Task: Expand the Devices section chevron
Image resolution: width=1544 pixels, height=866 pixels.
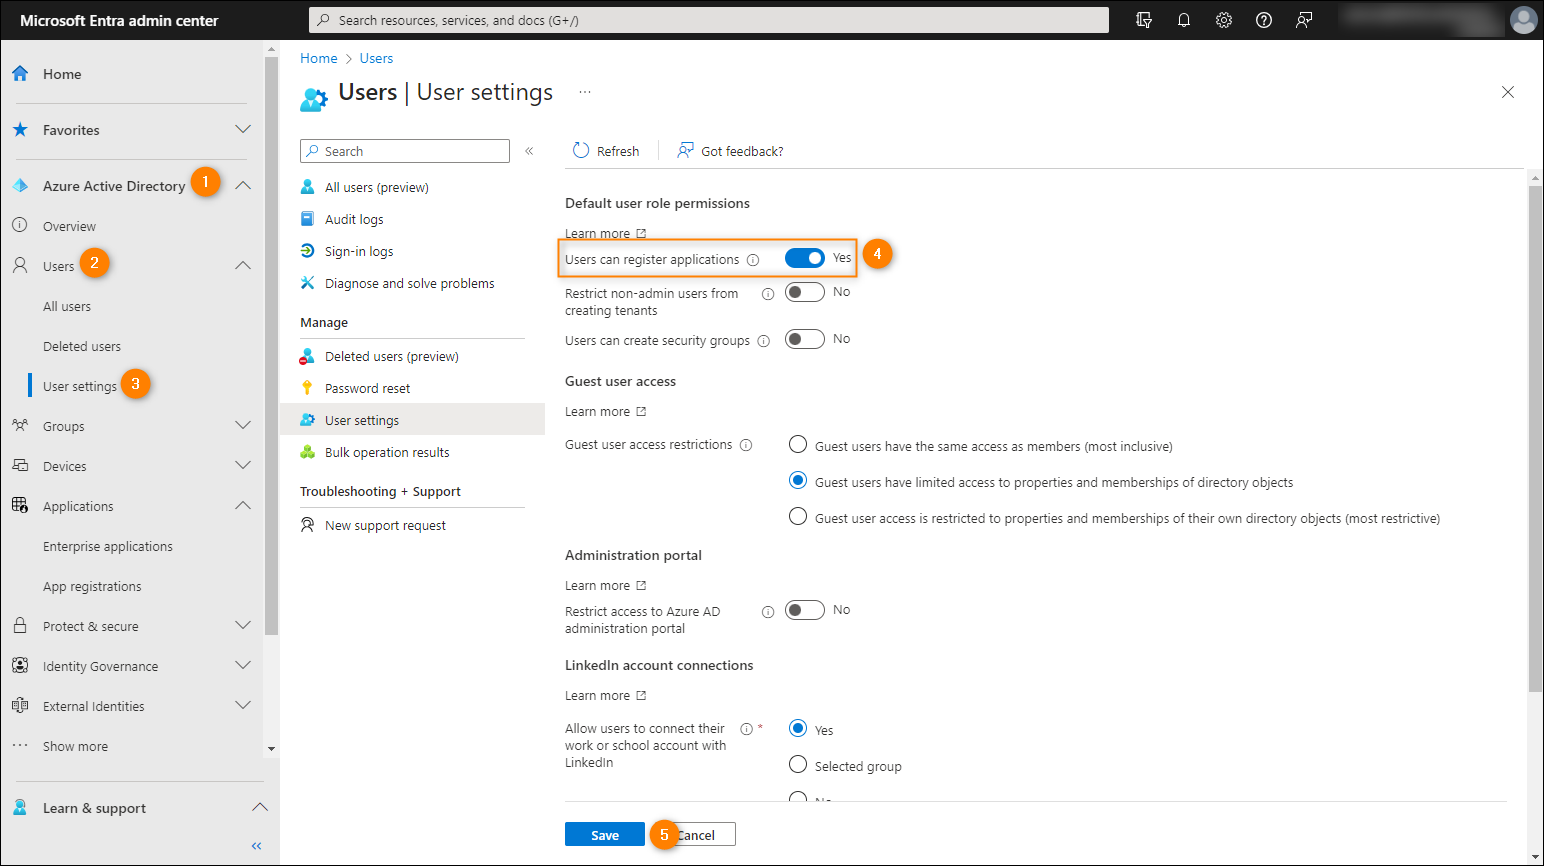Action: [243, 465]
